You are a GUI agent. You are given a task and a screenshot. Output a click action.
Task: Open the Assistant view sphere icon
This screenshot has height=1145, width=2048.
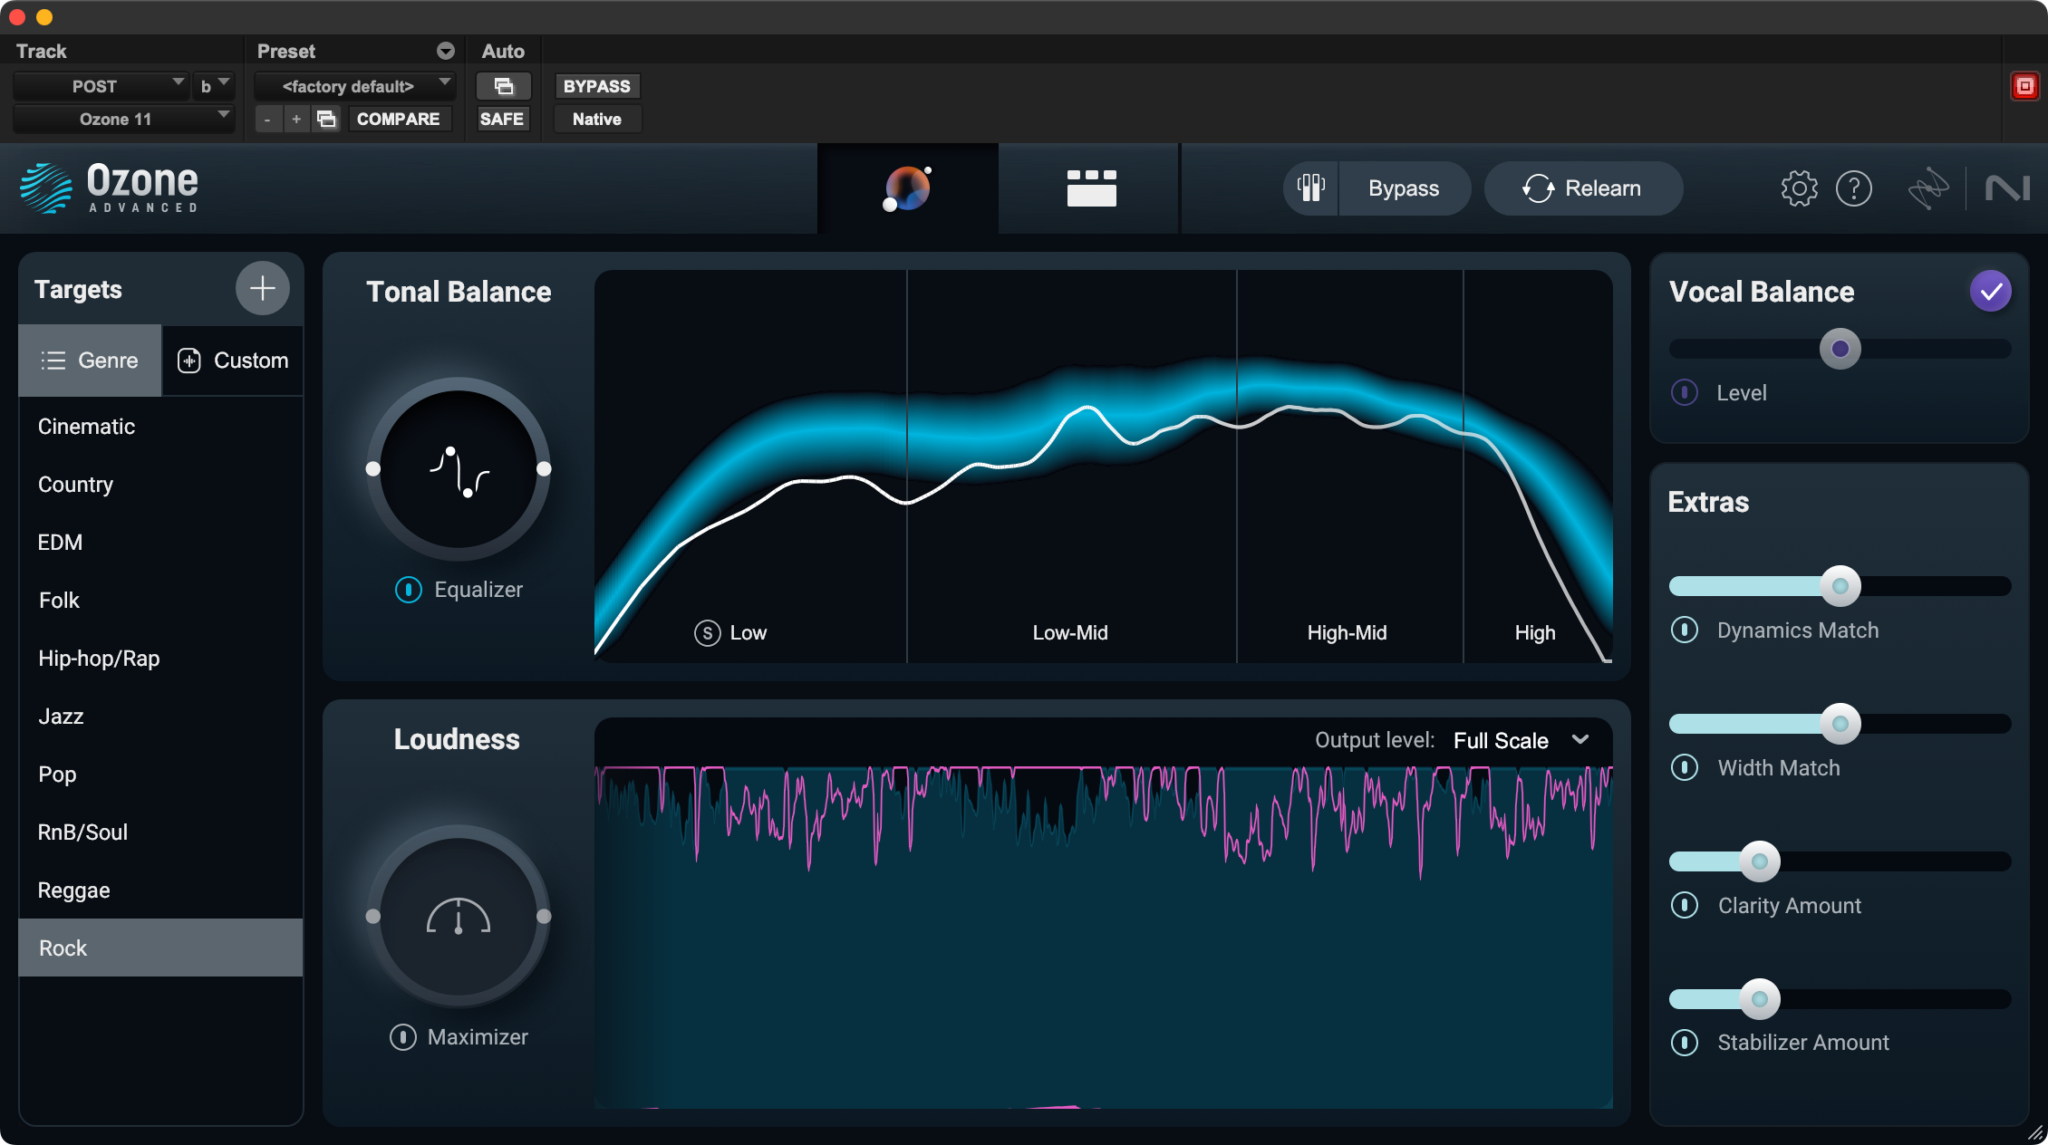(907, 188)
